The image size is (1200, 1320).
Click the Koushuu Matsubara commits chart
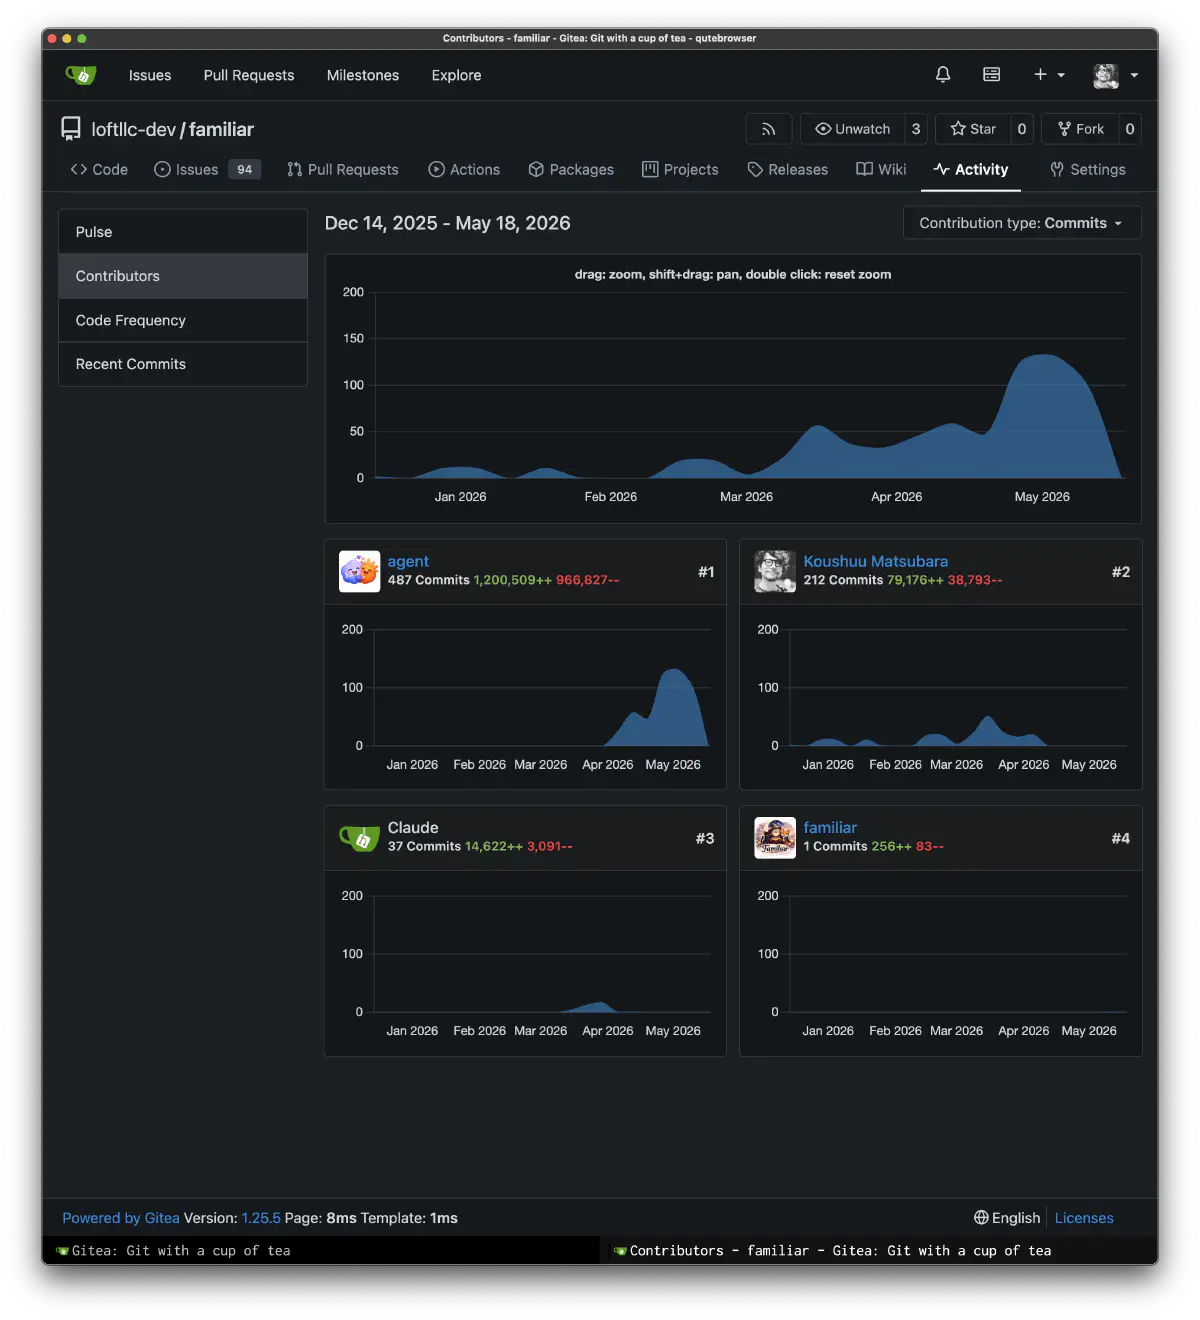[x=941, y=697]
